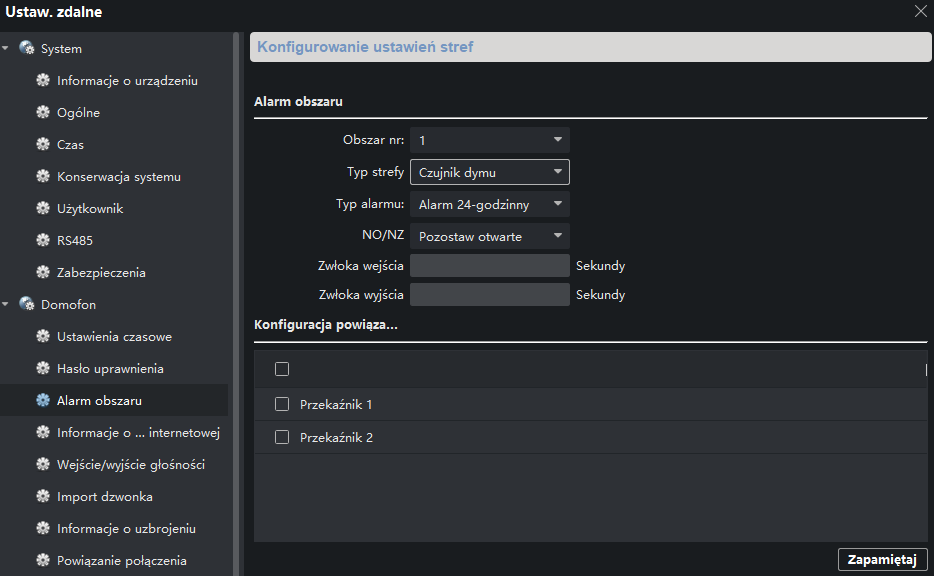Click the gear icon beside Użytkownik
The image size is (934, 576).
(43, 208)
